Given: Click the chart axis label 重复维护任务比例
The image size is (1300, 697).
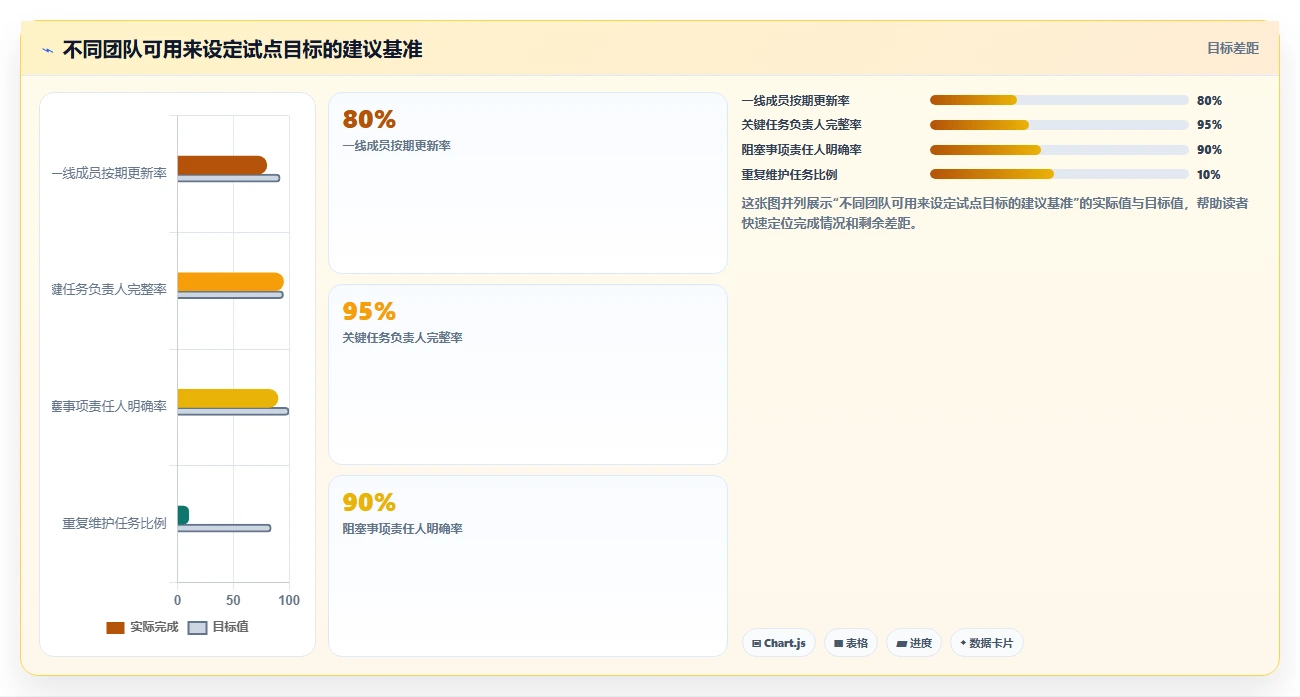Looking at the screenshot, I should pos(115,523).
